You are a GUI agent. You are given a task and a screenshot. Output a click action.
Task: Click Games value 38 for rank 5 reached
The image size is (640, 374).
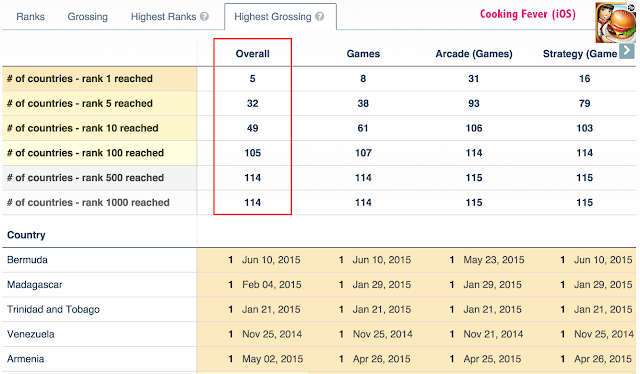pos(363,104)
